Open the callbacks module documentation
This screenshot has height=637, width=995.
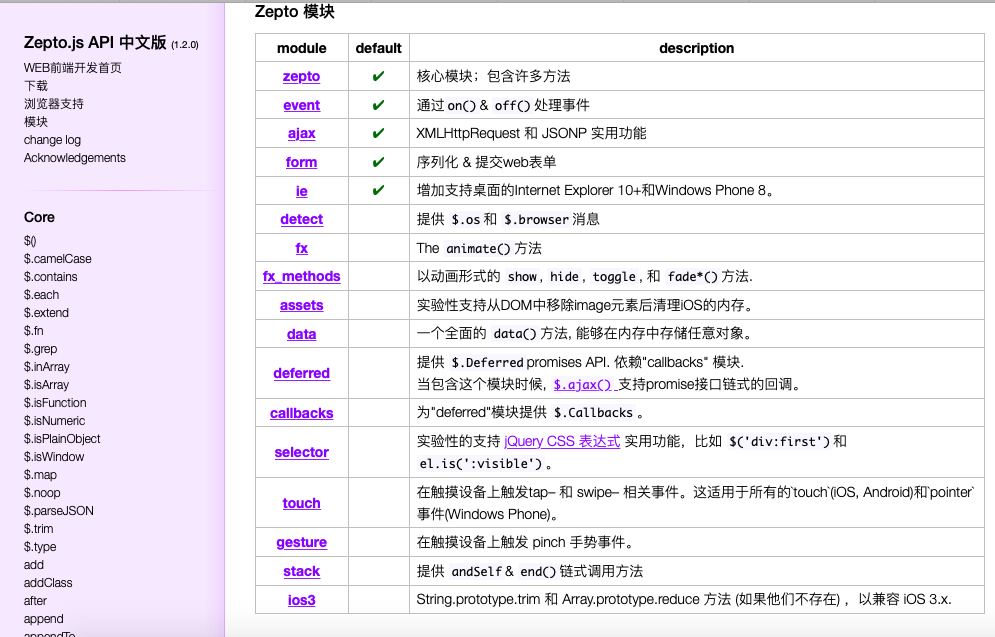click(301, 413)
